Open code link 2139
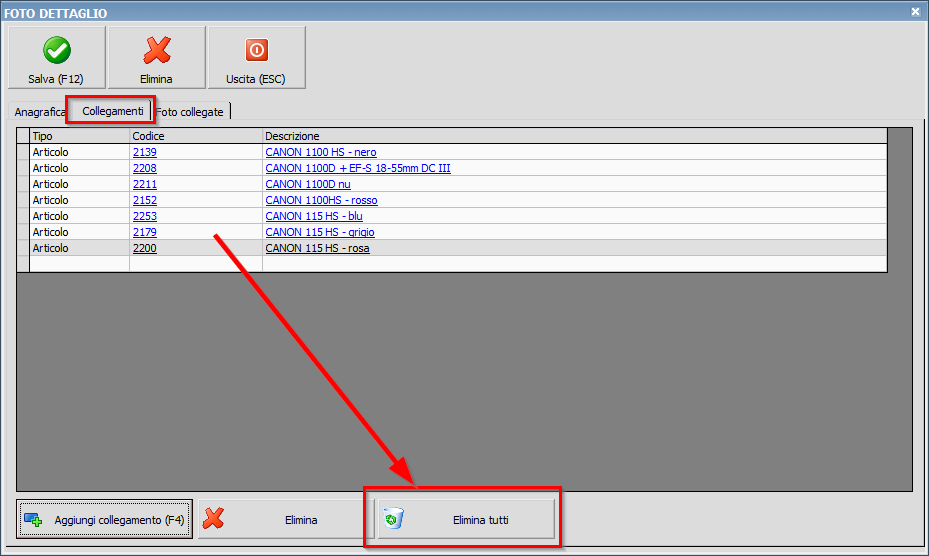The image size is (929, 556). tap(145, 152)
